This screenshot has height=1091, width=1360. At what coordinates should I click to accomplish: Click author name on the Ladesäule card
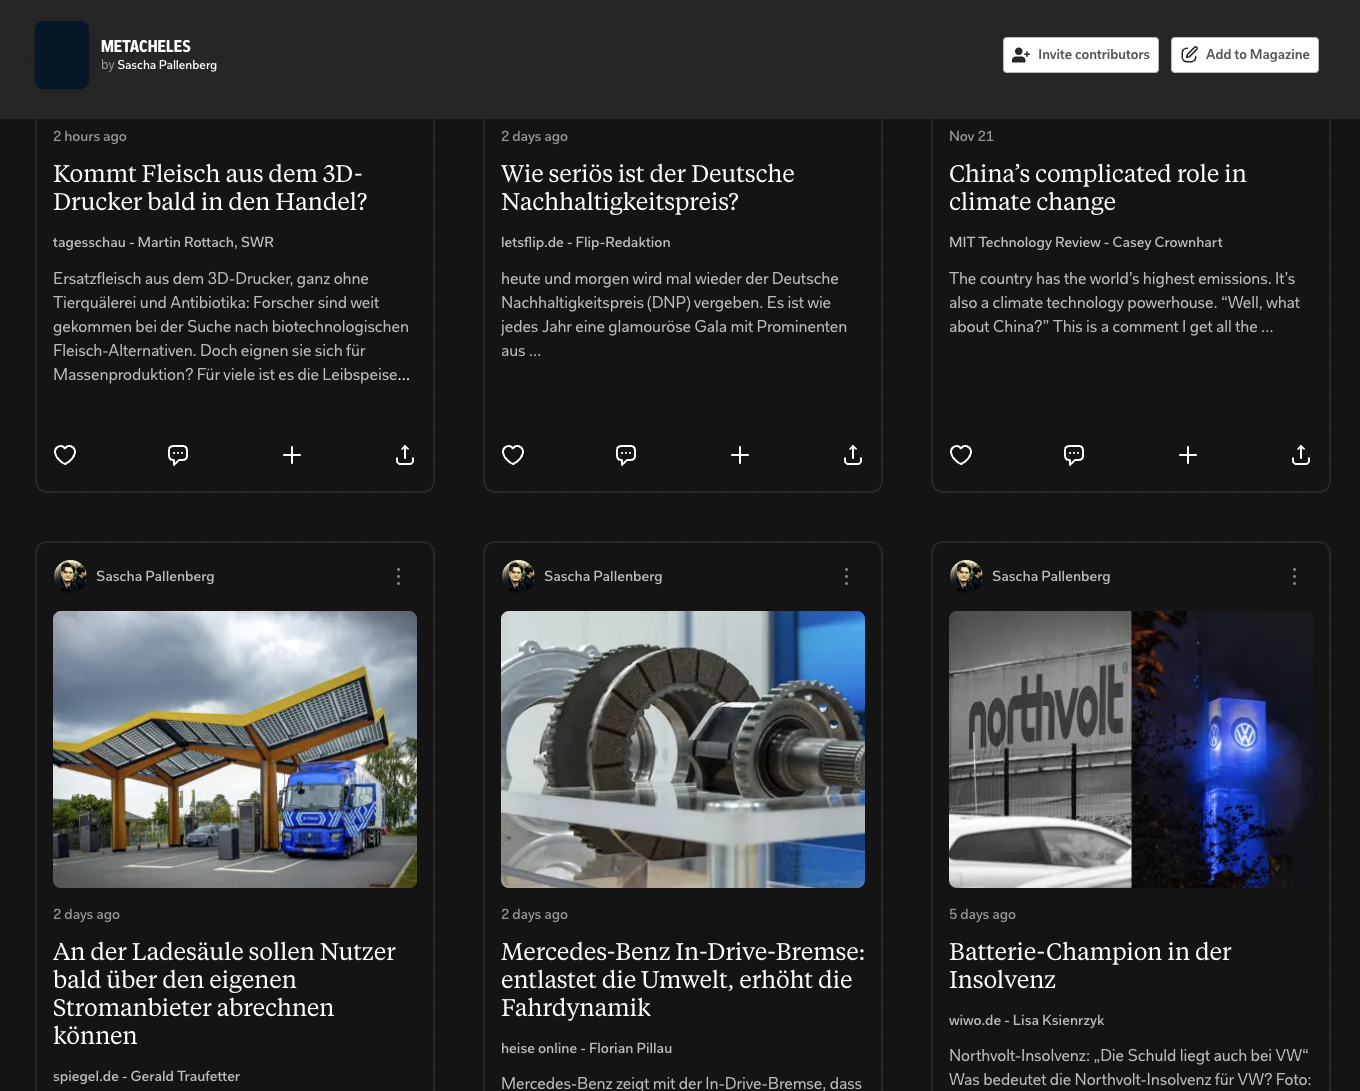pyautogui.click(x=155, y=576)
